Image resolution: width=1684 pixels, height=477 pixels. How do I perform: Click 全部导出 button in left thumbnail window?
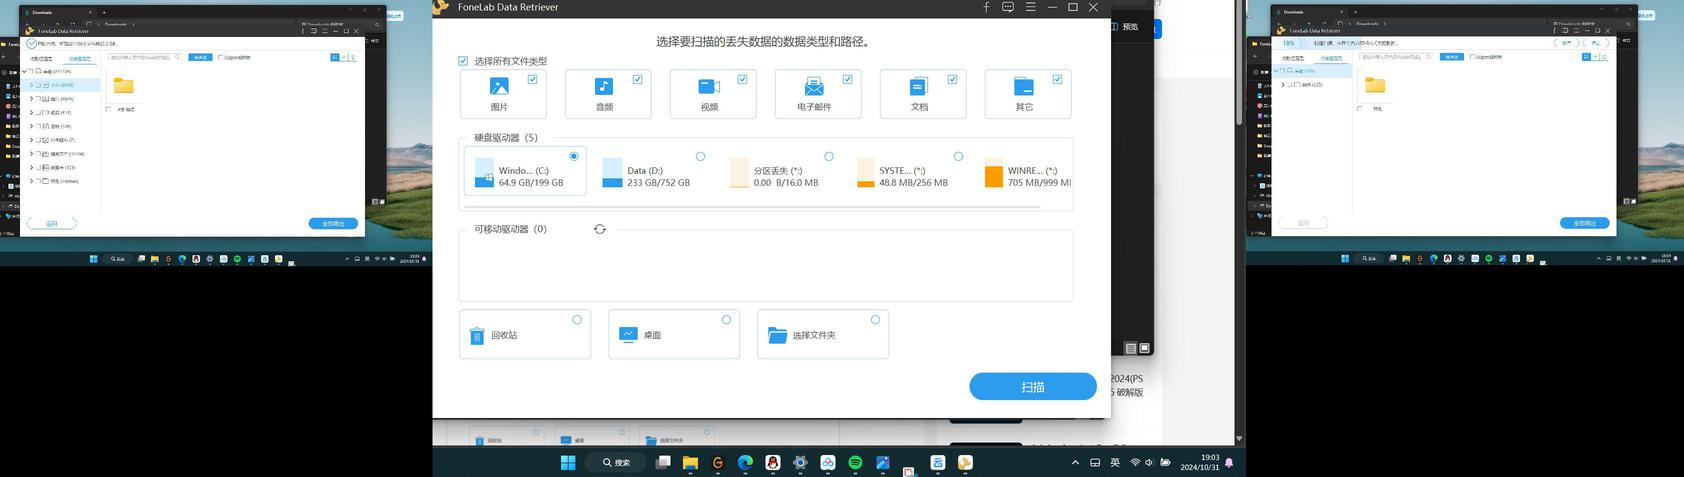[333, 223]
